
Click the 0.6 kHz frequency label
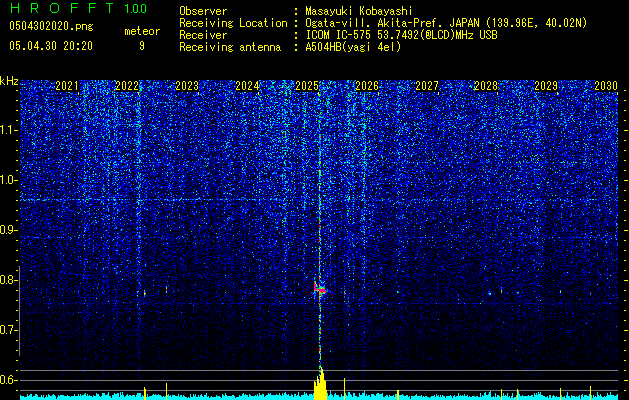coord(9,380)
